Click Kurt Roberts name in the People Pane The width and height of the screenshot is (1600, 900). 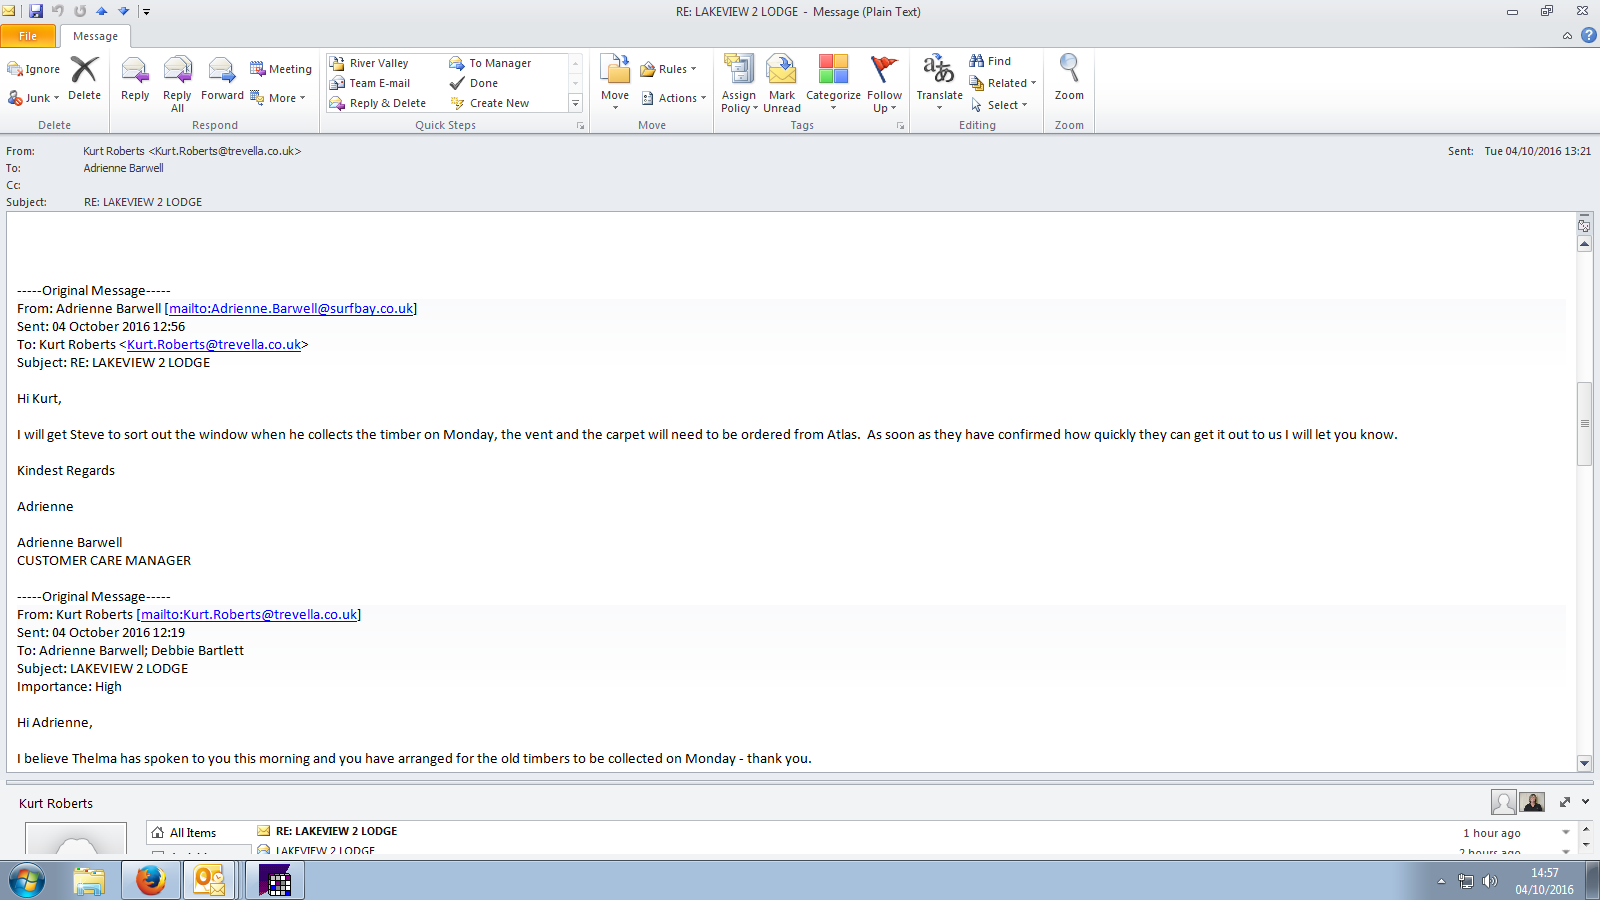(56, 804)
